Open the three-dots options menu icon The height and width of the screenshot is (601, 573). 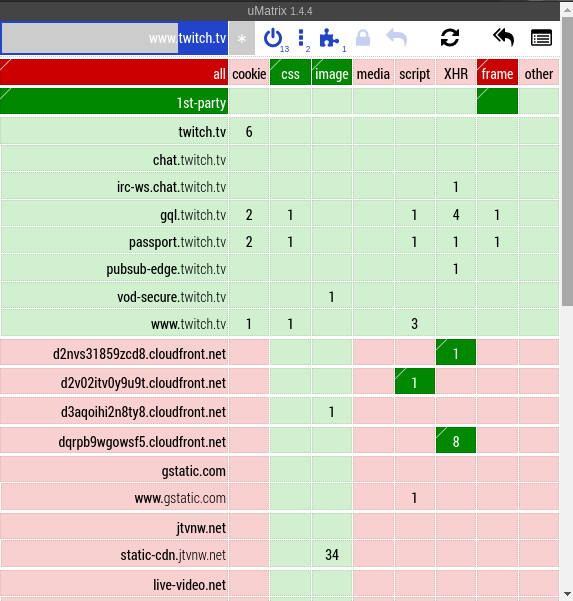[x=301, y=38]
